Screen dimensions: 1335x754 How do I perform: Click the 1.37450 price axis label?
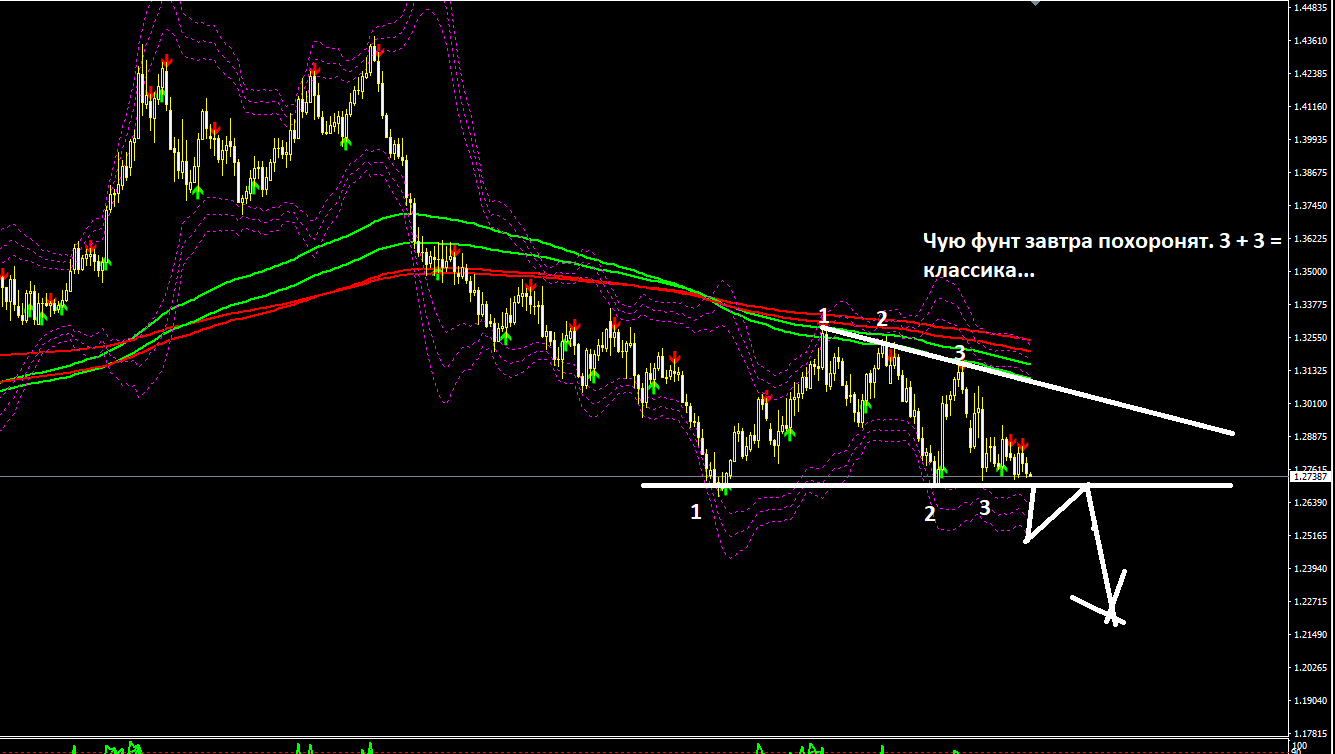click(1311, 206)
